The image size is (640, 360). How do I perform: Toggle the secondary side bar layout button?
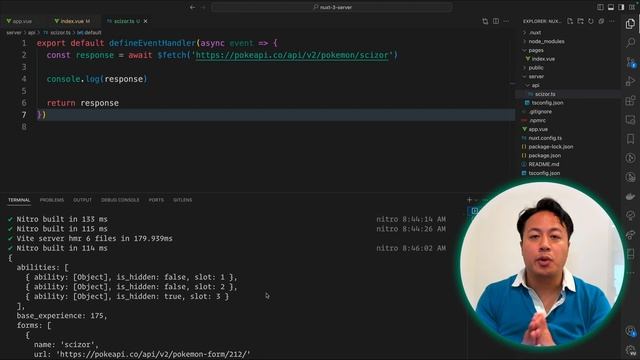tap(621, 7)
